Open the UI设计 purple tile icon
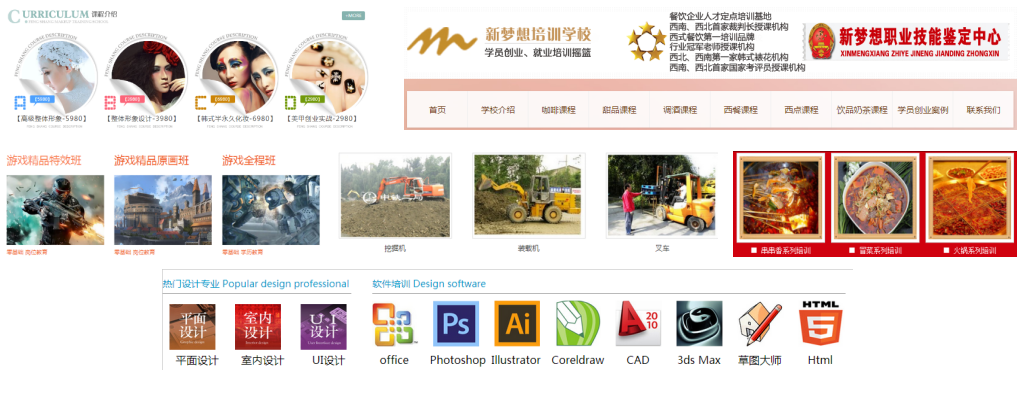 point(324,327)
